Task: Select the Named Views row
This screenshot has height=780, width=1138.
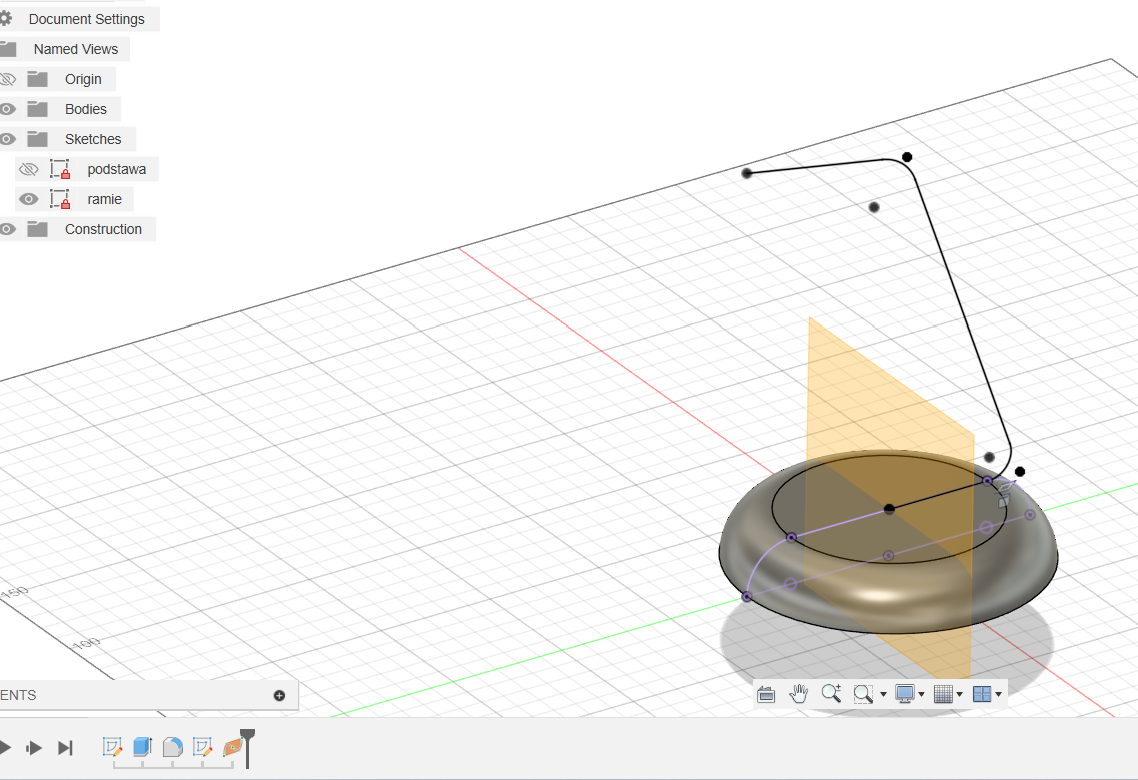Action: tap(65, 49)
